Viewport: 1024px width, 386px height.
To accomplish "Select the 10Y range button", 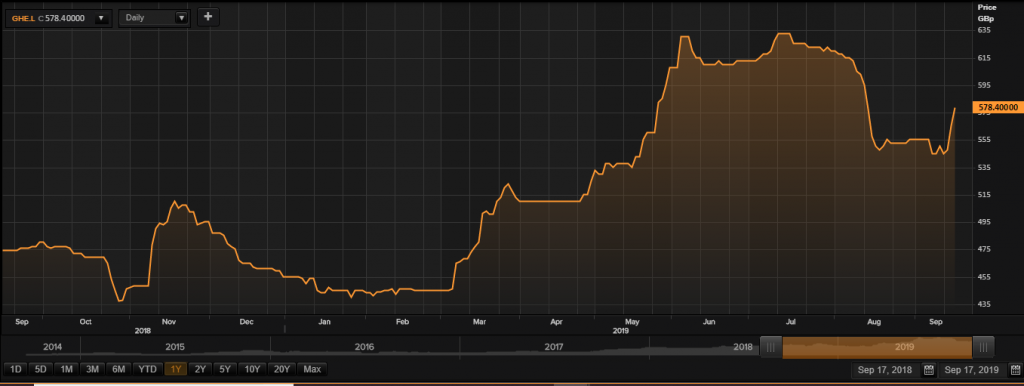I will tap(253, 370).
